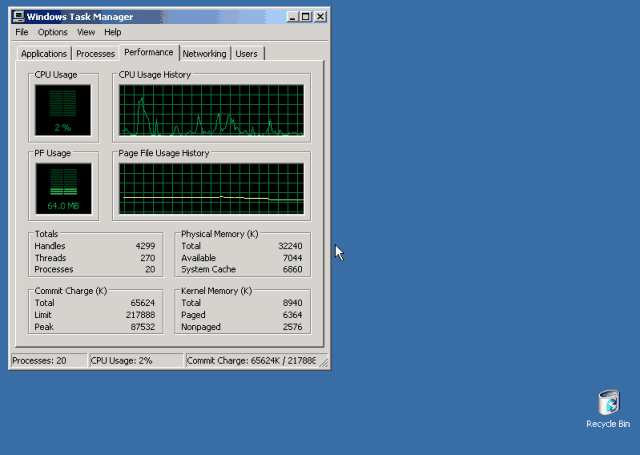Click the Windows Task Manager title text

pyautogui.click(x=80, y=17)
